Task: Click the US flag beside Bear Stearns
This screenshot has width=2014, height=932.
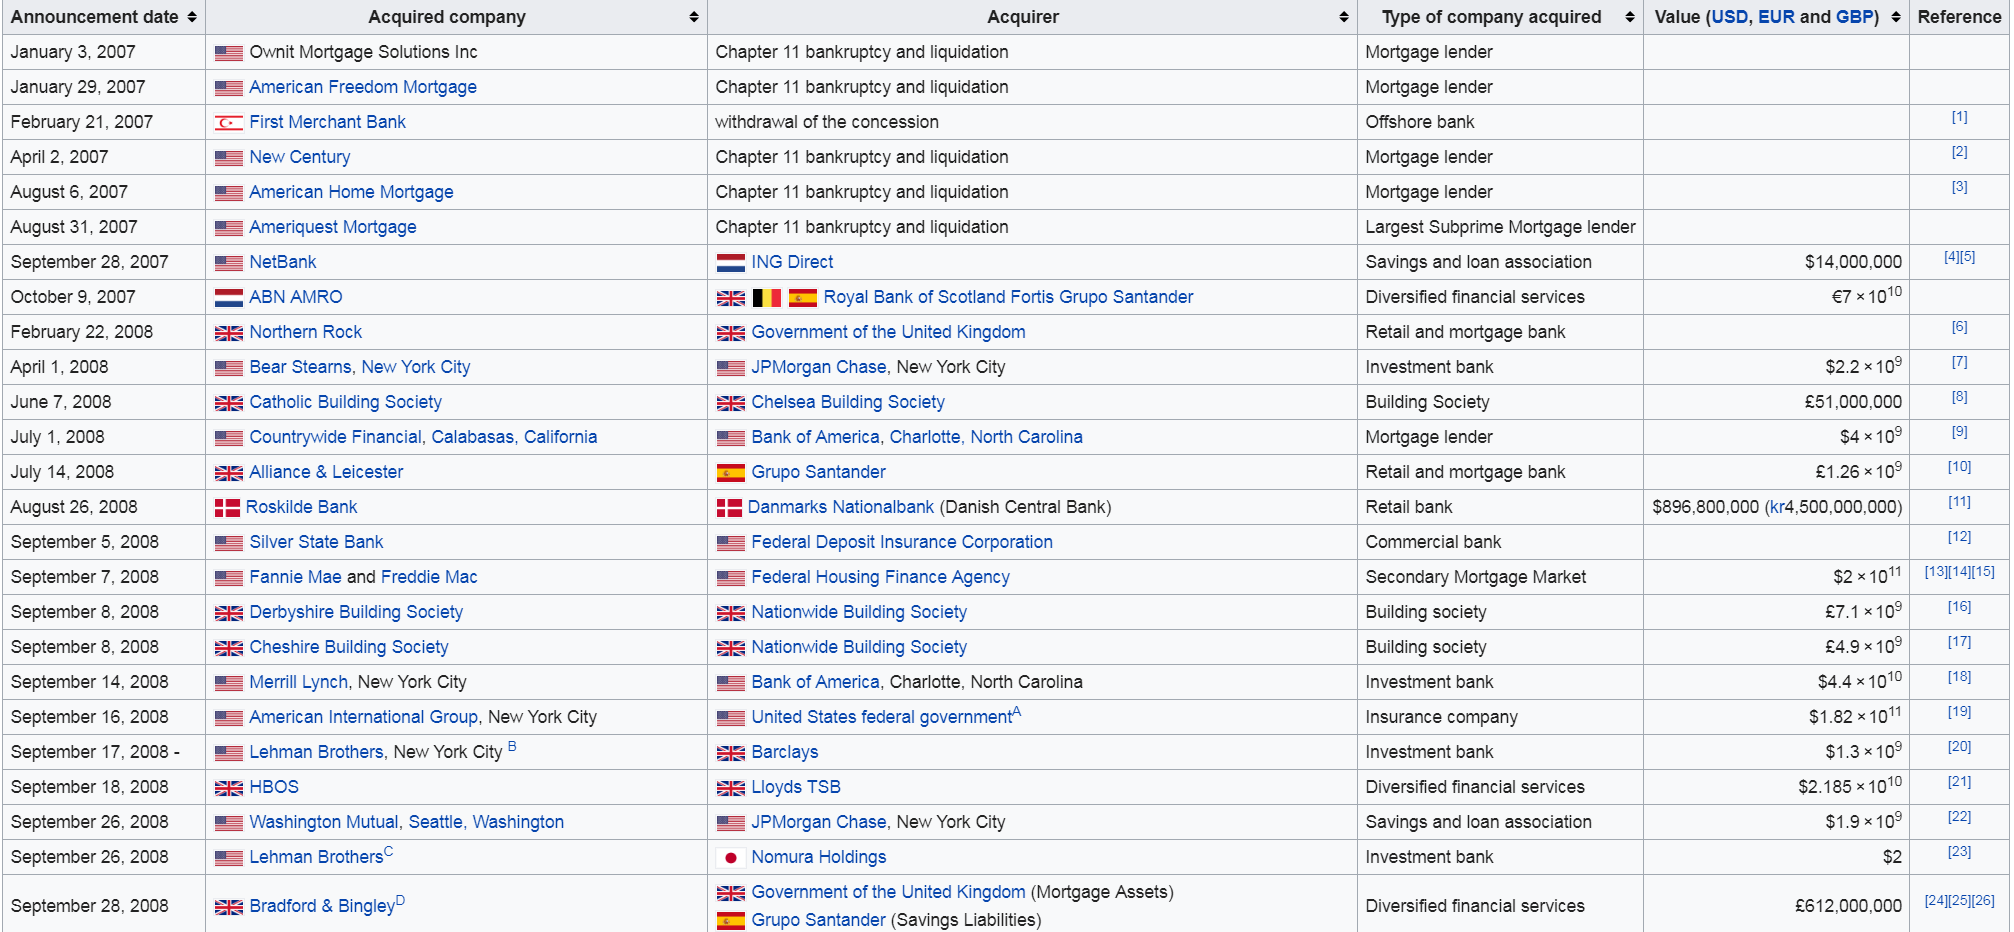Action: 229,368
